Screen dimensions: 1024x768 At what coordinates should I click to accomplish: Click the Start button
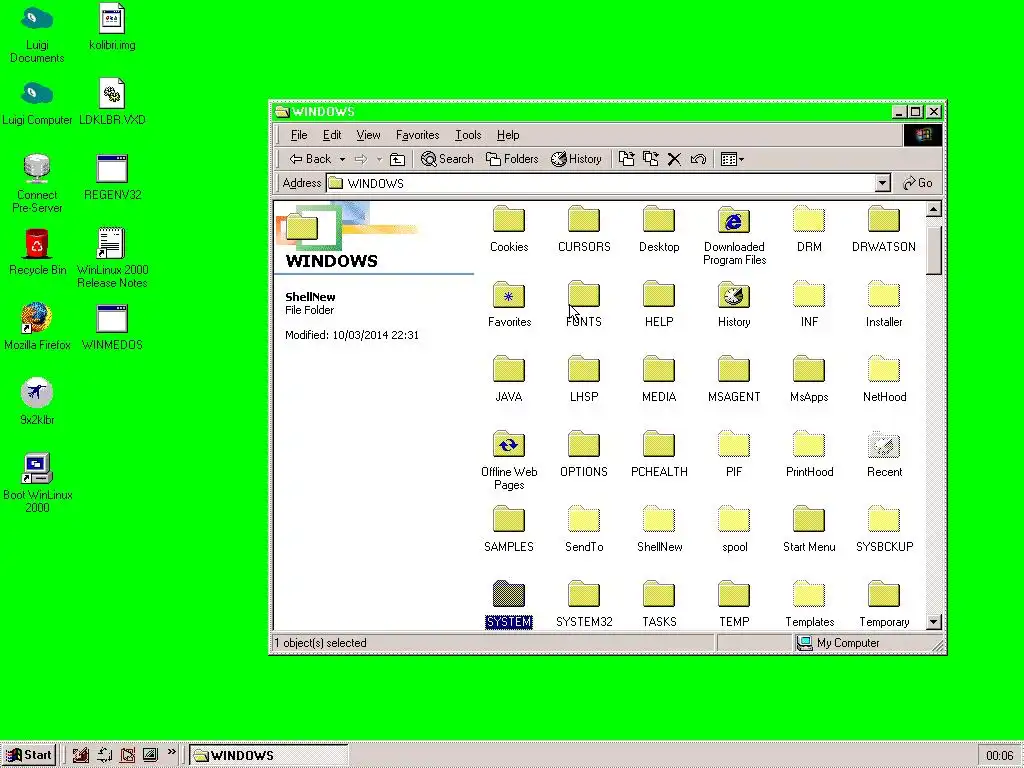pos(29,755)
